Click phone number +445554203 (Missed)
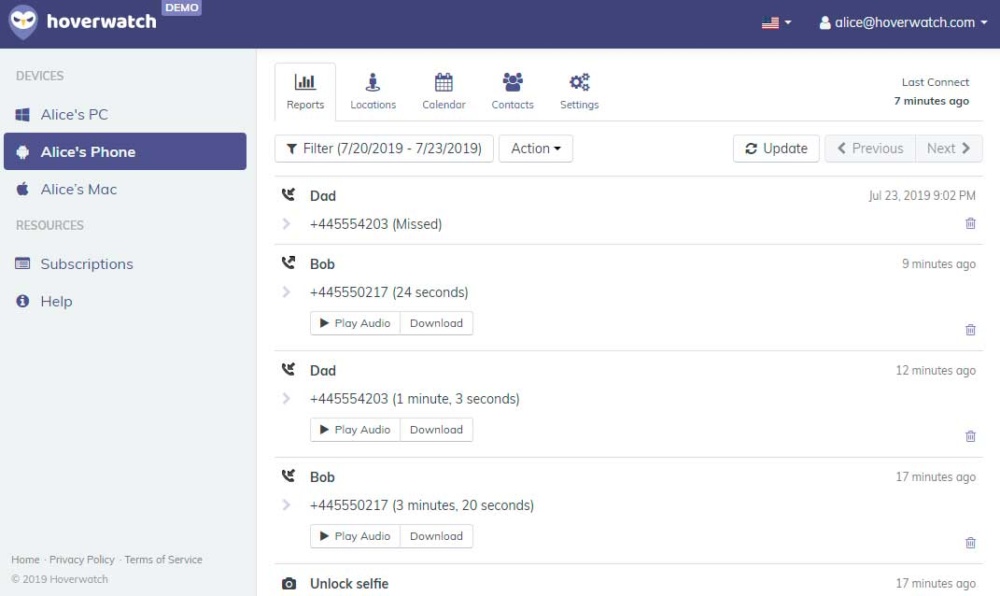Screen dimensions: 1000x596 pyautogui.click(x=376, y=224)
